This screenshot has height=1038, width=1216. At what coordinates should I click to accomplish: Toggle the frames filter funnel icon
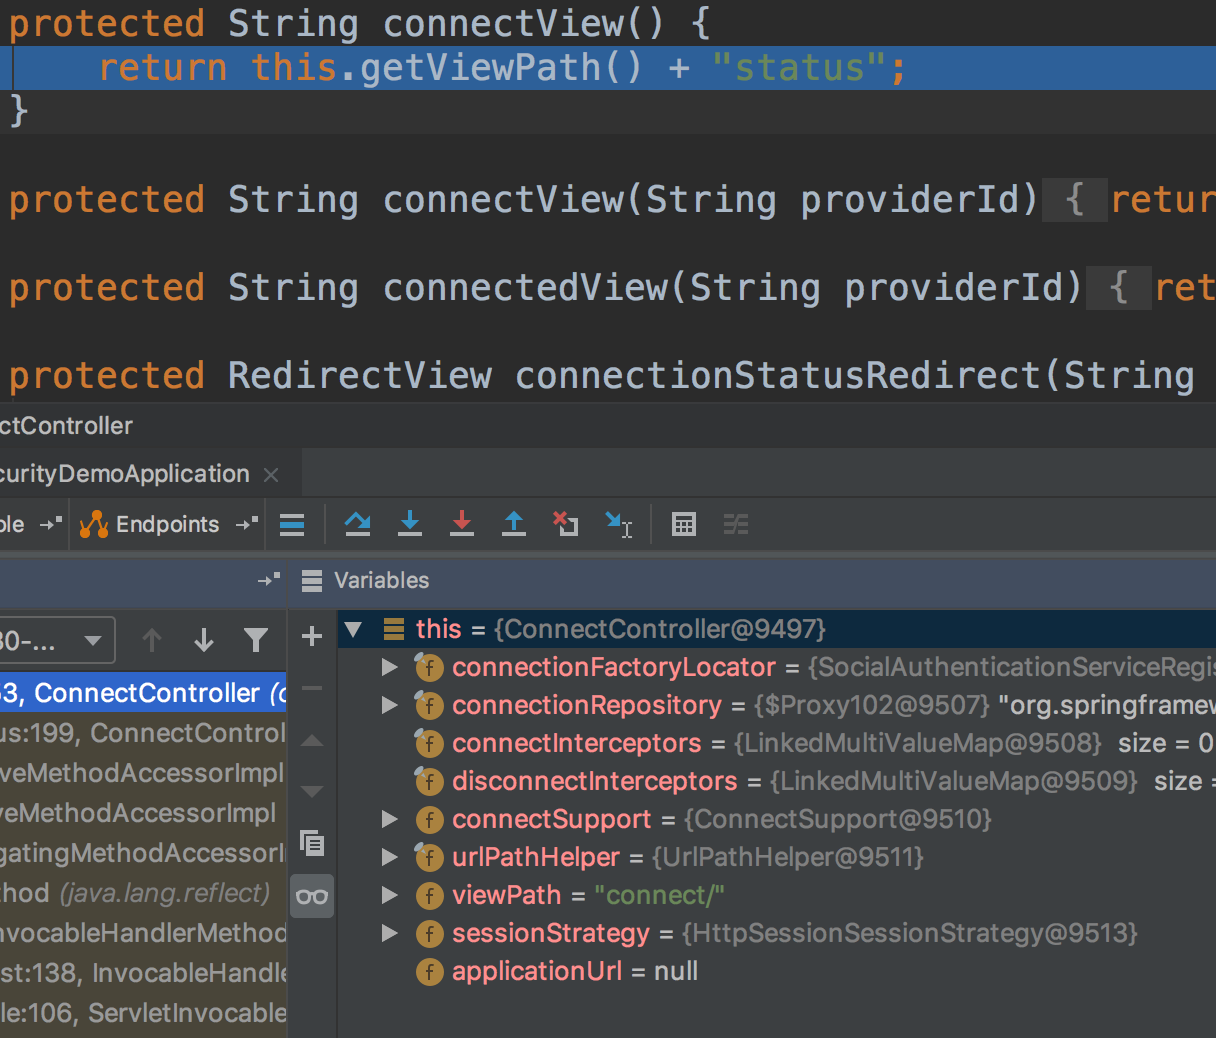pyautogui.click(x=256, y=640)
